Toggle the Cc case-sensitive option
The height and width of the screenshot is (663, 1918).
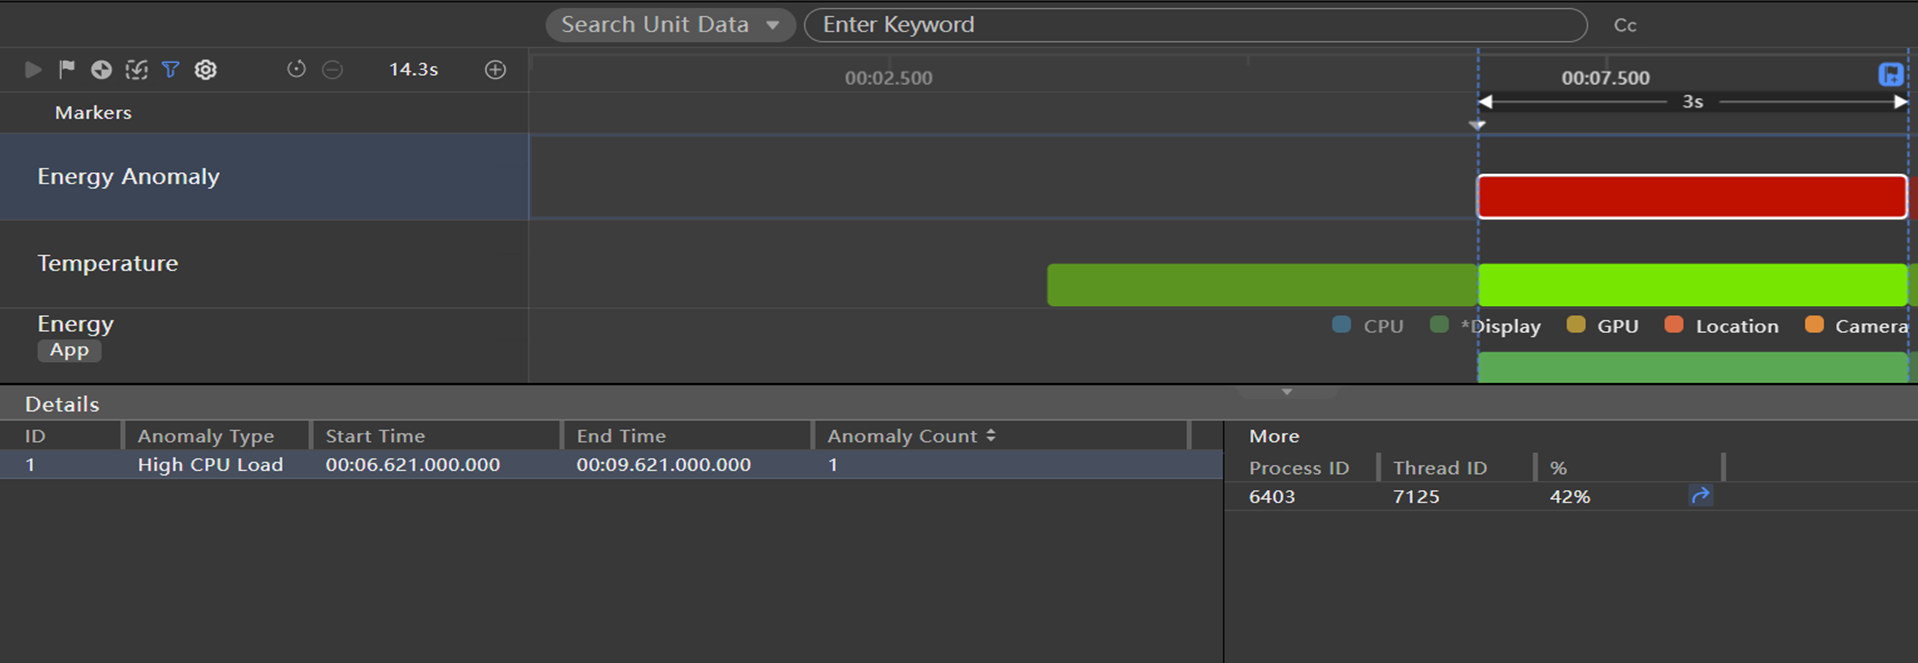[1625, 25]
